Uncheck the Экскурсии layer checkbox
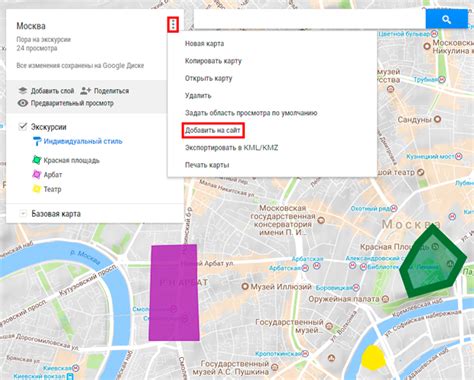Viewport: 474px width, 380px height. point(23,126)
